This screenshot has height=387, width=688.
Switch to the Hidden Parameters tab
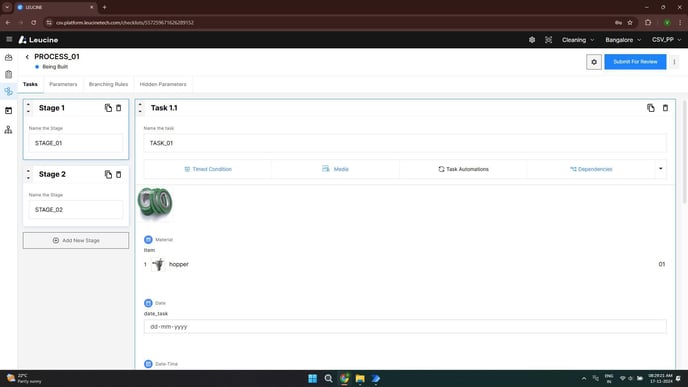click(163, 84)
